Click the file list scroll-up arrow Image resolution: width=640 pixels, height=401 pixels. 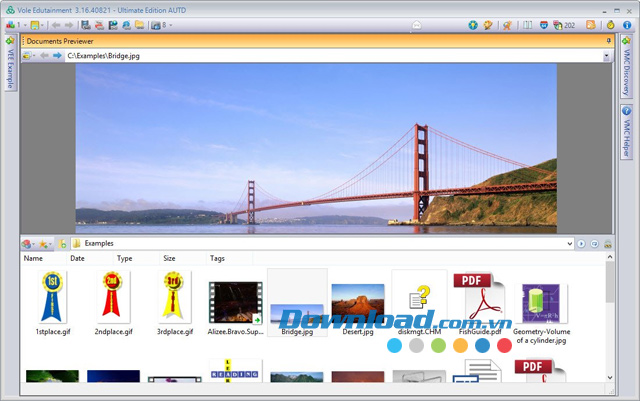click(x=610, y=257)
